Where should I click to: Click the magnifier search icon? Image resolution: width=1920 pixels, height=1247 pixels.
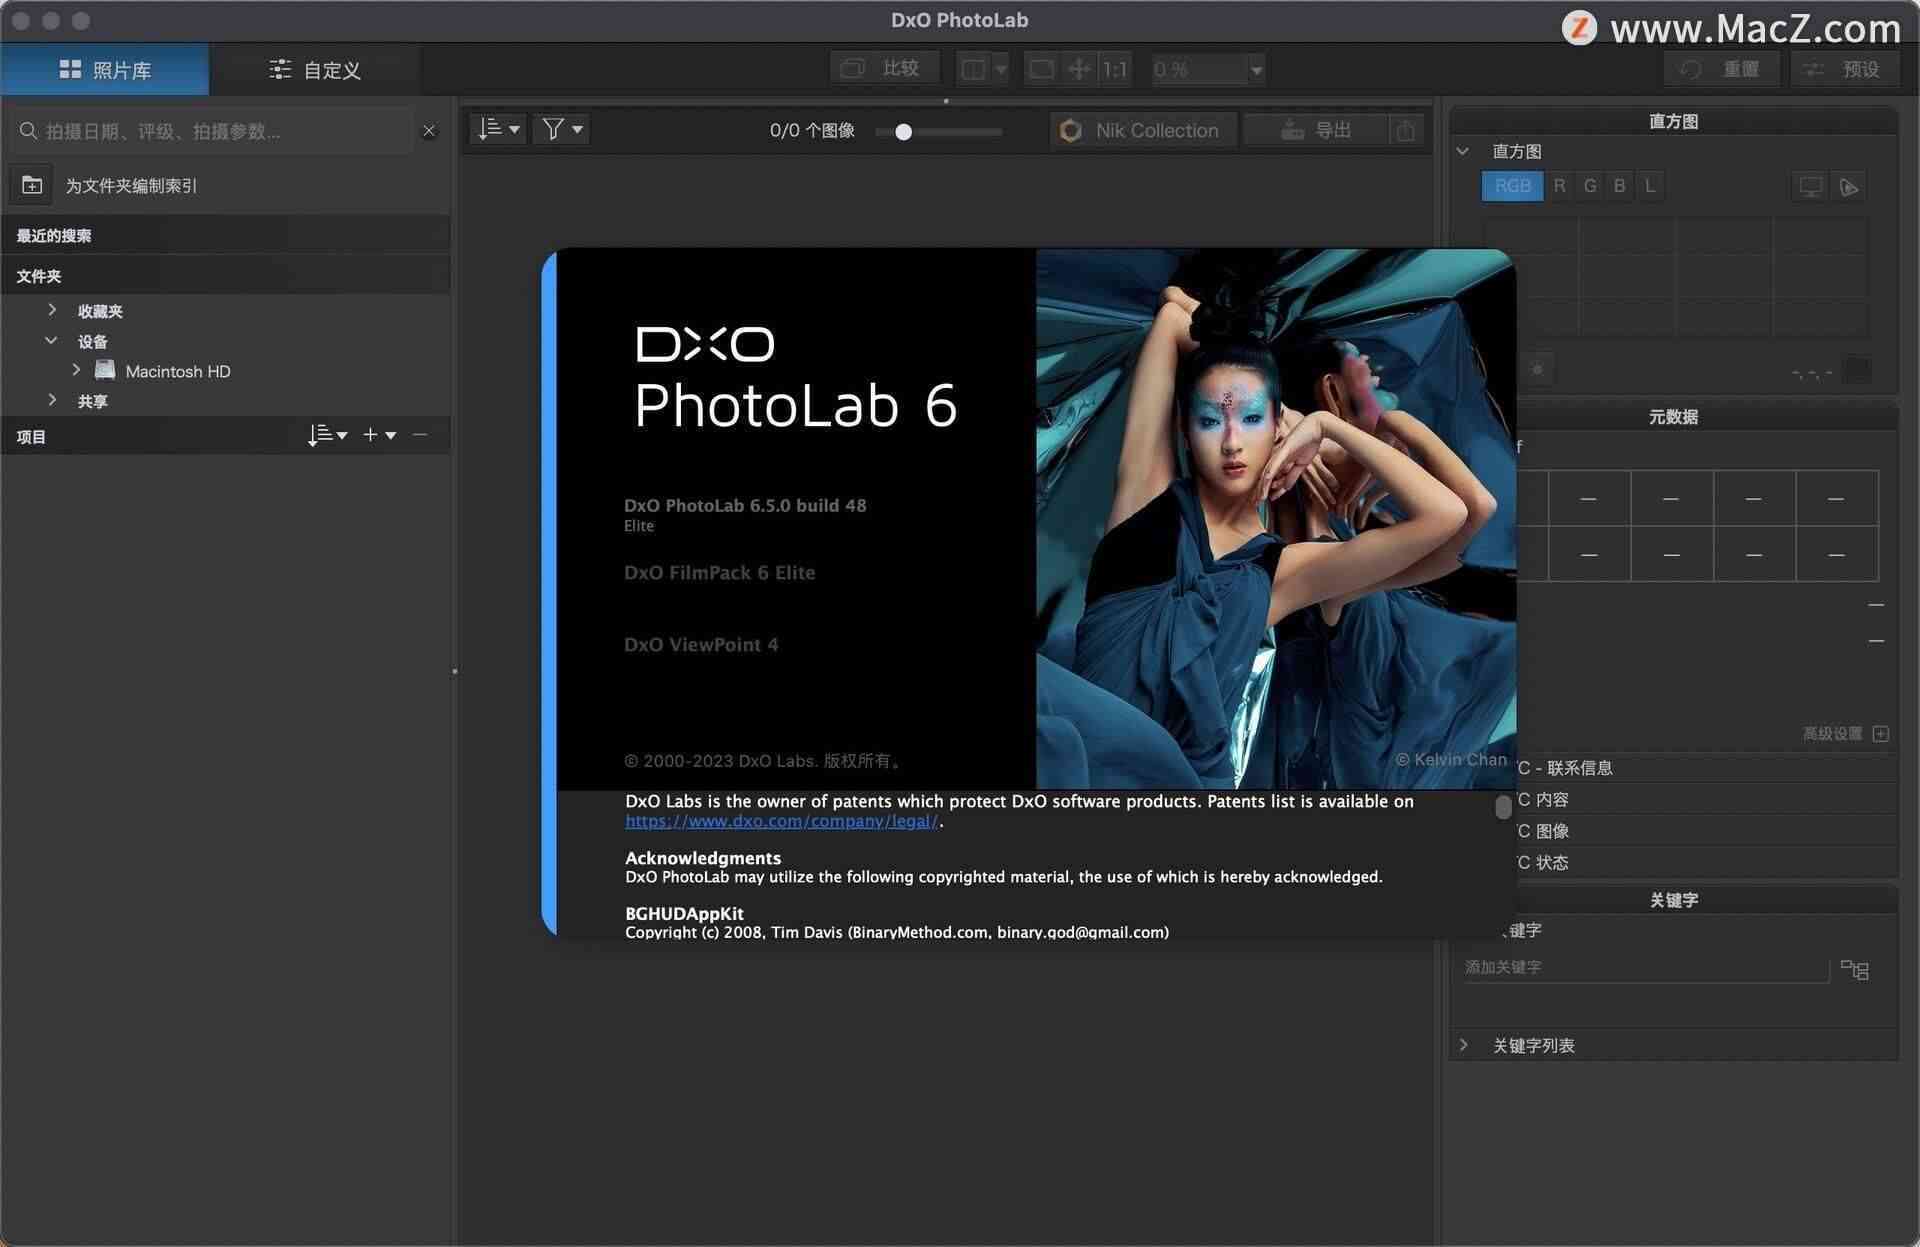28,131
